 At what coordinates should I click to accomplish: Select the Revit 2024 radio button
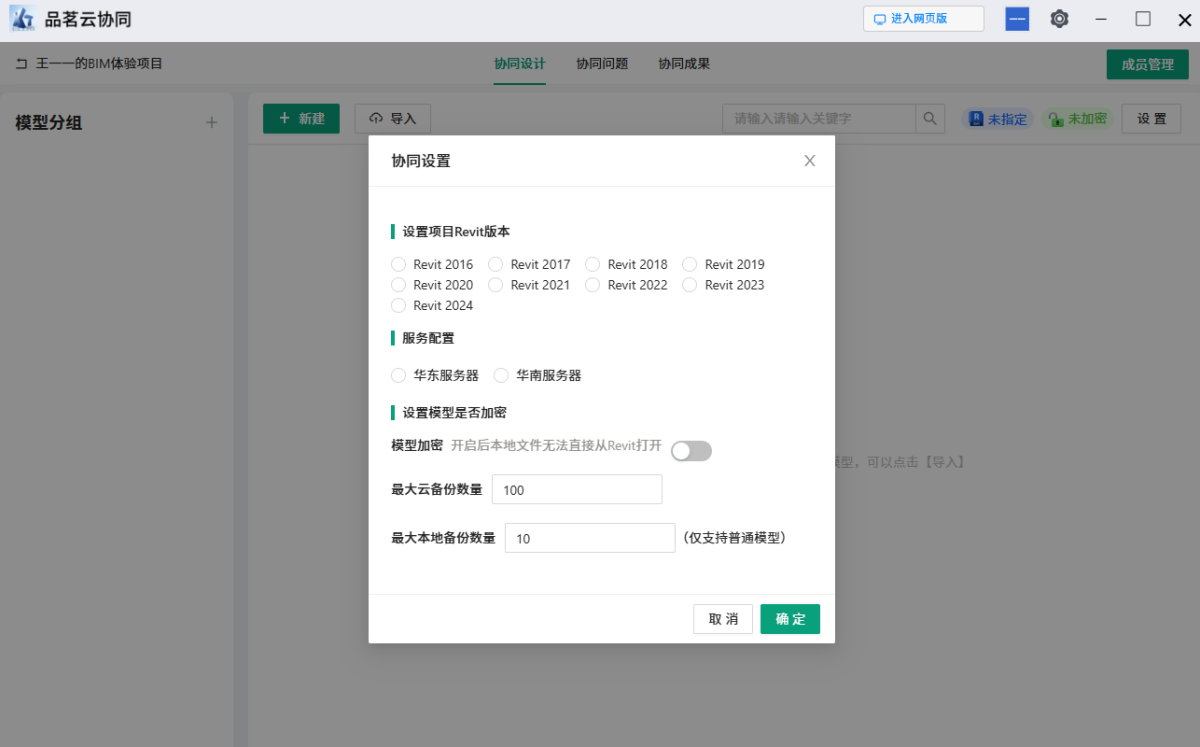coord(398,305)
